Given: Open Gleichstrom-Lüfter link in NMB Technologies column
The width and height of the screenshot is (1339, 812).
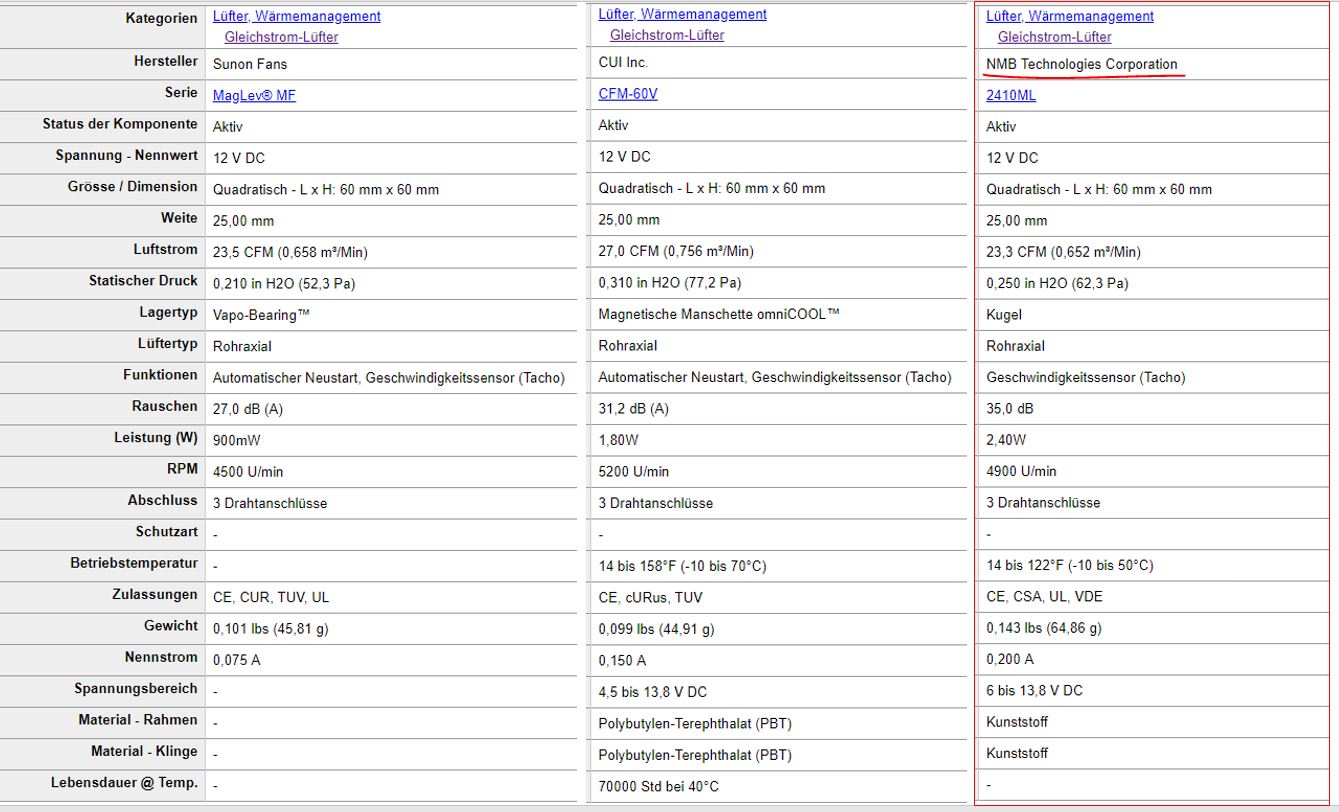Looking at the screenshot, I should click(1054, 37).
